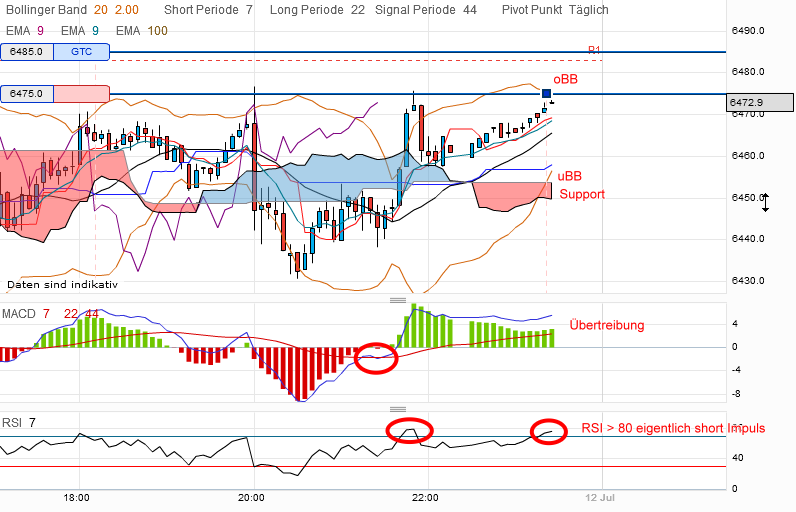Edit the Bollinger deviation value 2.00
Screen dimensions: 796x512
pyautogui.click(x=126, y=10)
